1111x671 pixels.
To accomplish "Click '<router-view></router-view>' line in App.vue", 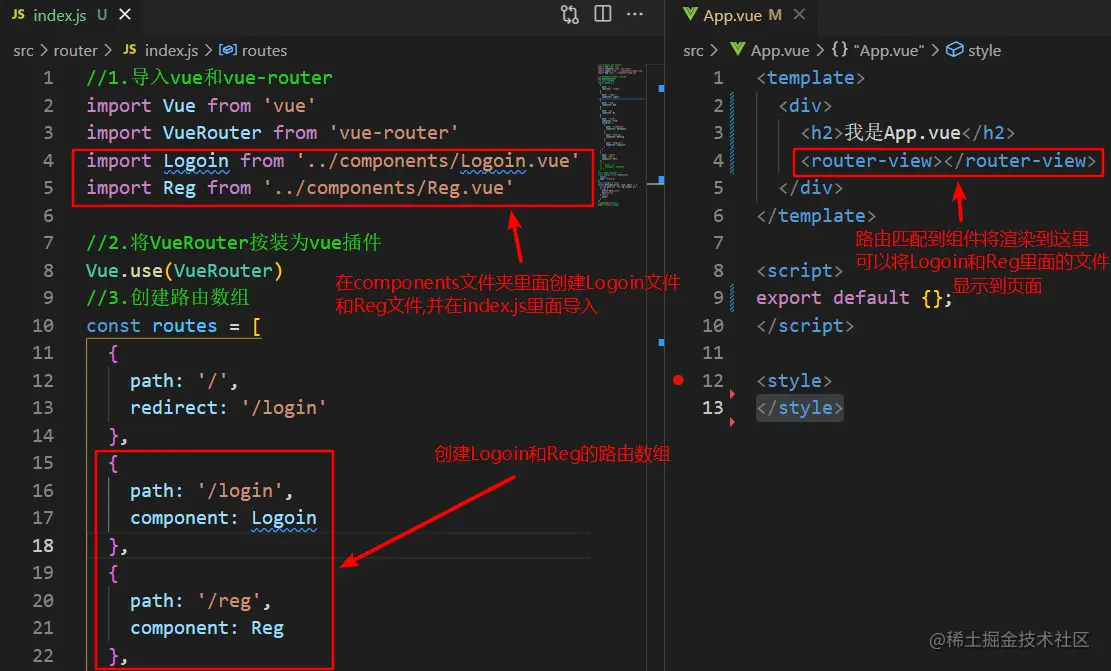I will tap(948, 161).
